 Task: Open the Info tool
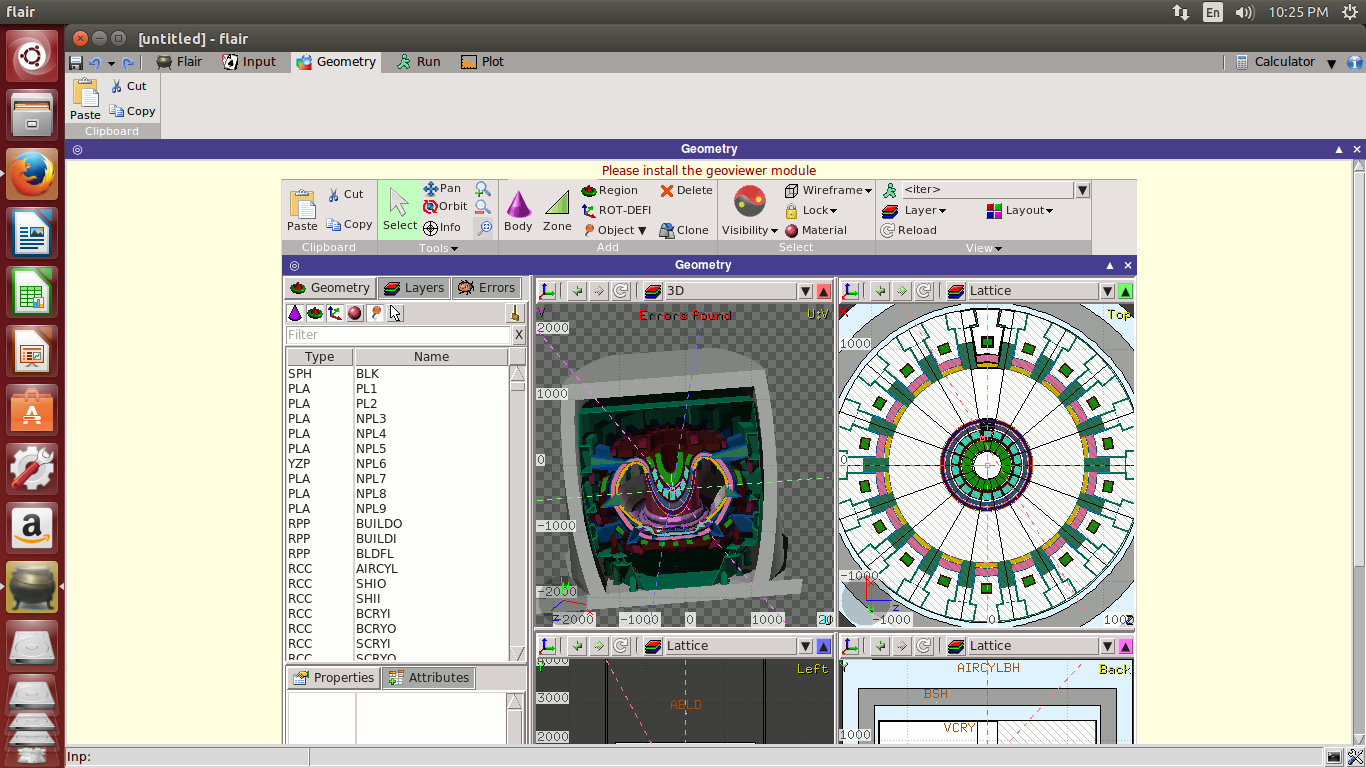tap(442, 227)
